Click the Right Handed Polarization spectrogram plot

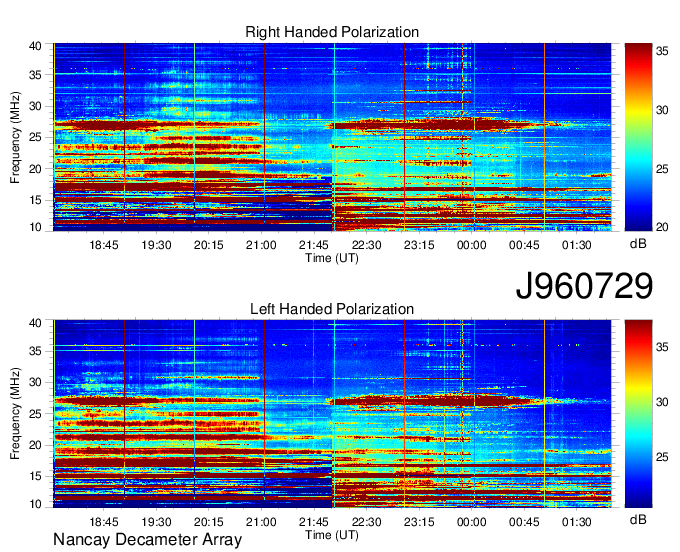pyautogui.click(x=332, y=137)
